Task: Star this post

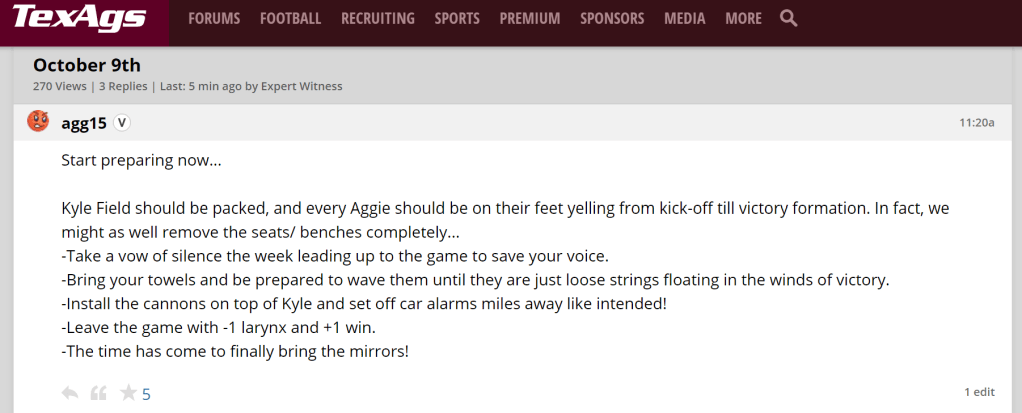Action: pos(128,393)
